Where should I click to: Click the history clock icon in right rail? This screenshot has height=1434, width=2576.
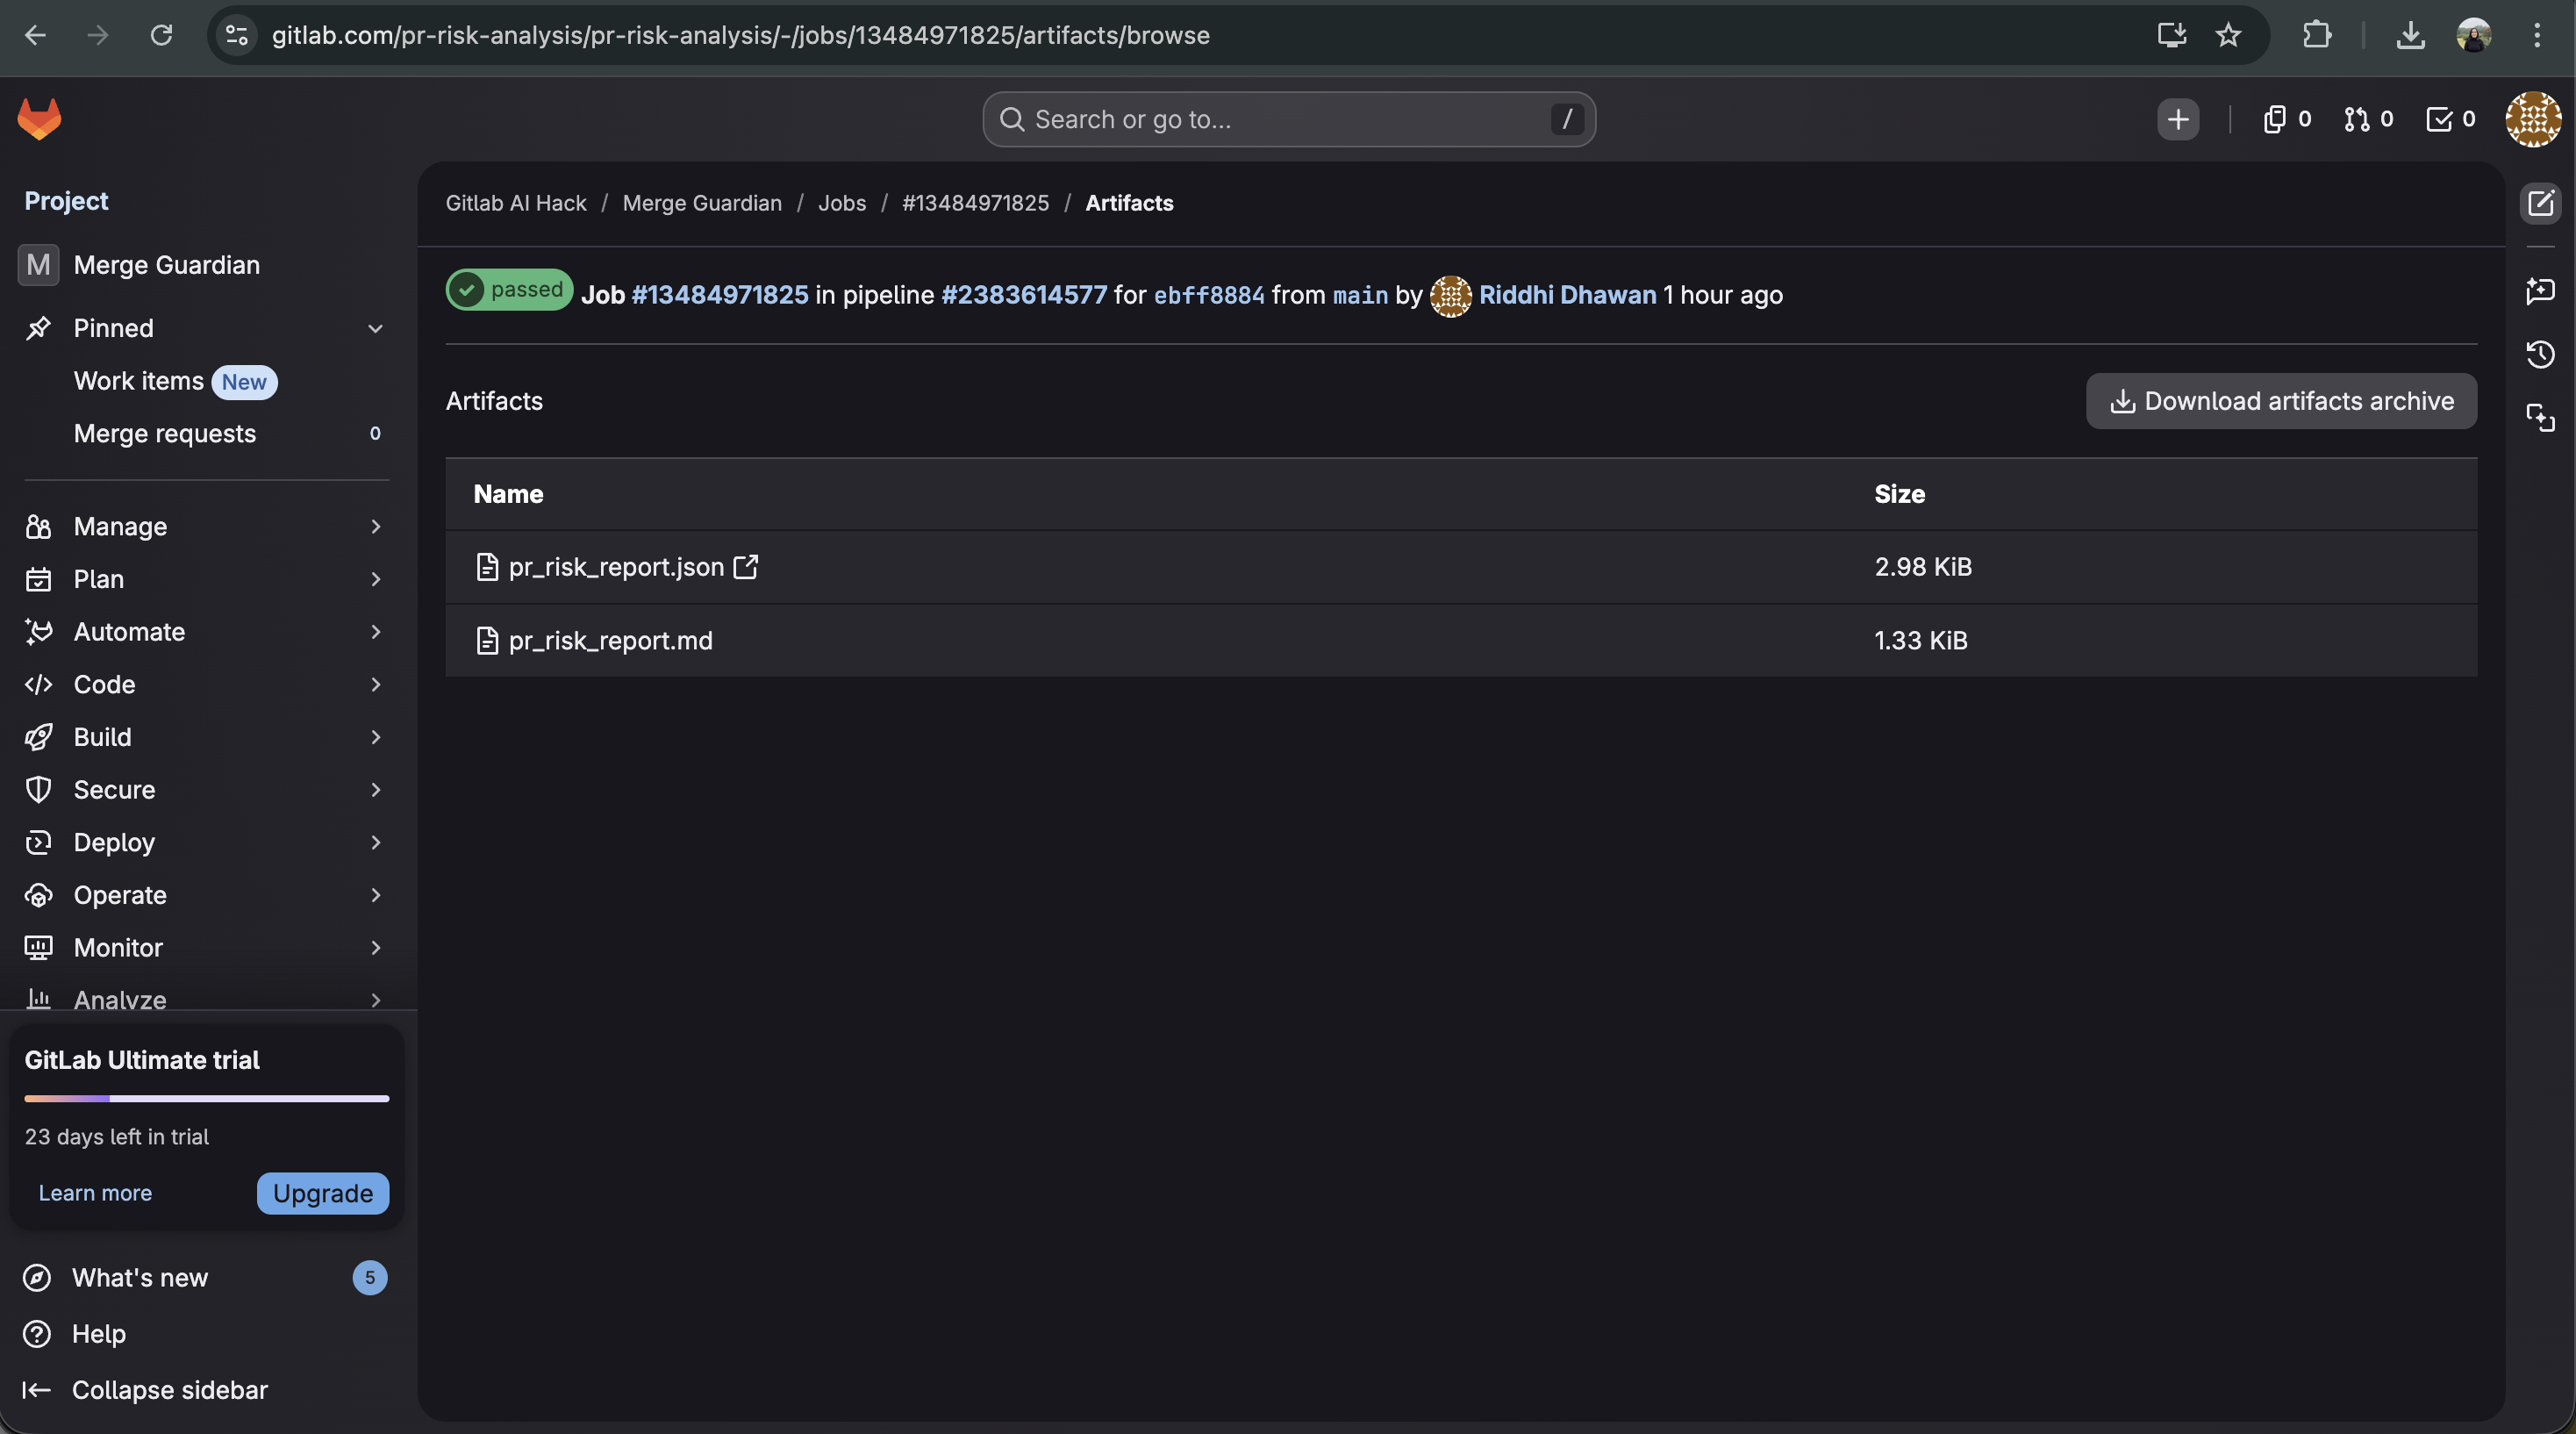2540,354
